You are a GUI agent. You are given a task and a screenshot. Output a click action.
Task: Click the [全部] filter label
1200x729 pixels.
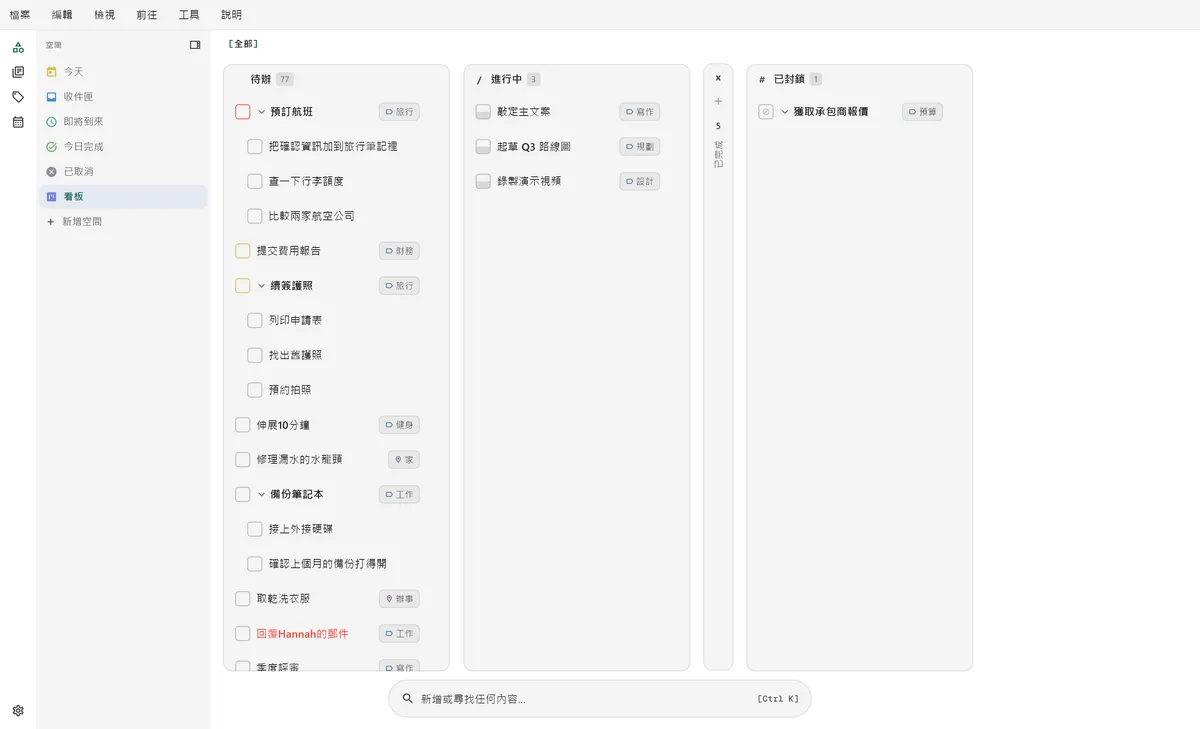pos(243,44)
